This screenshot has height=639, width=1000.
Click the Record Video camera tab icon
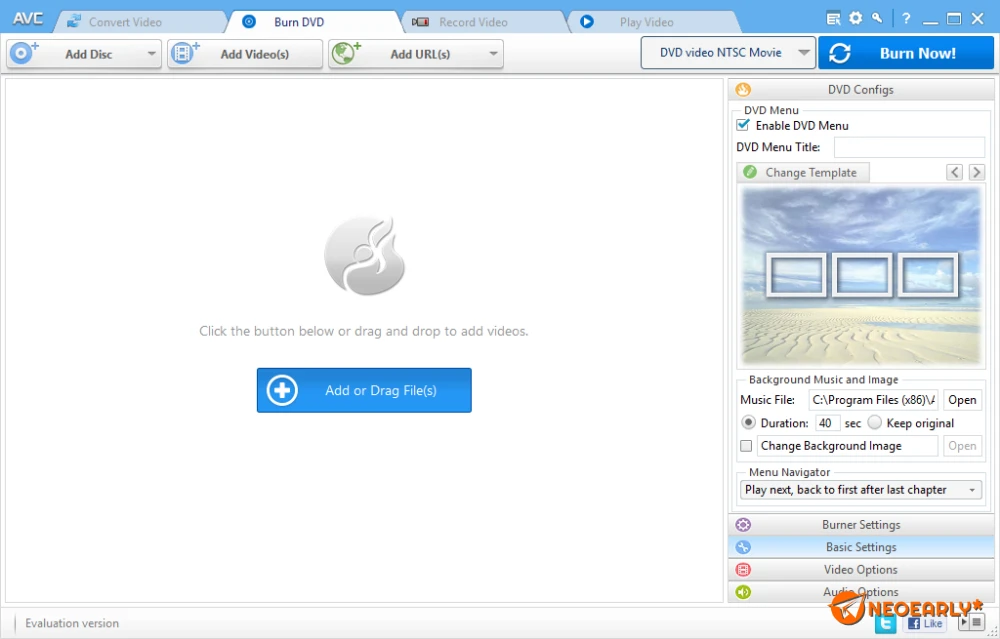[420, 22]
